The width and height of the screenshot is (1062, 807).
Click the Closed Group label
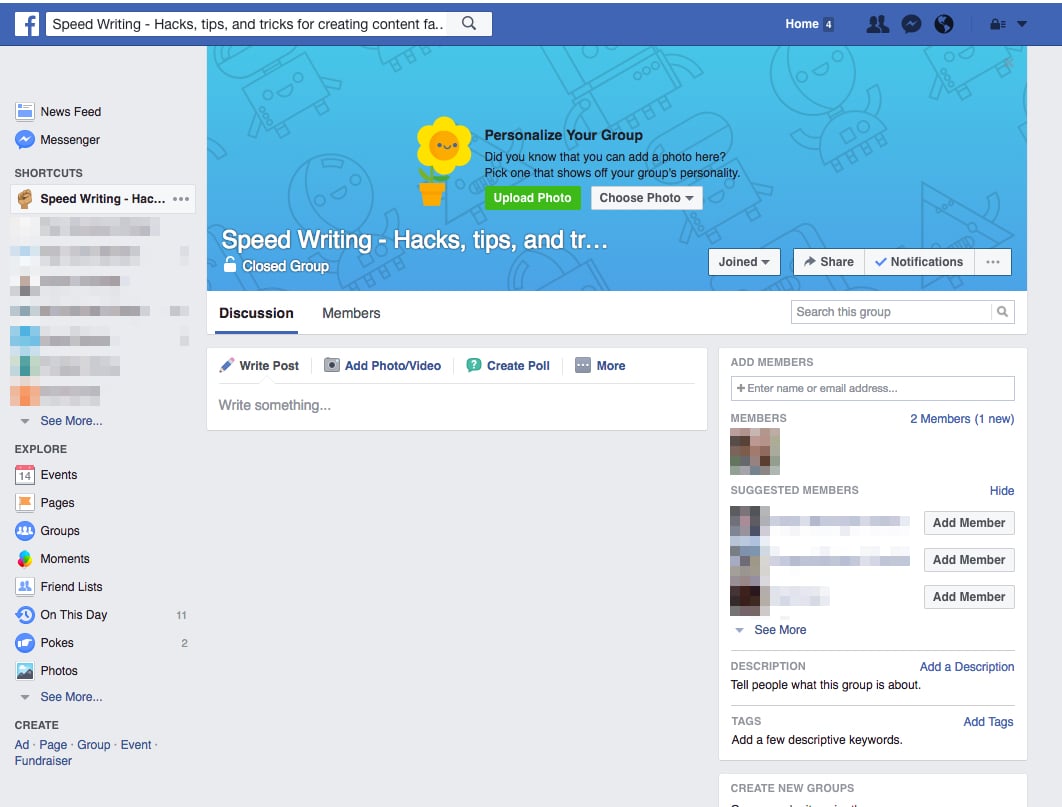point(285,266)
